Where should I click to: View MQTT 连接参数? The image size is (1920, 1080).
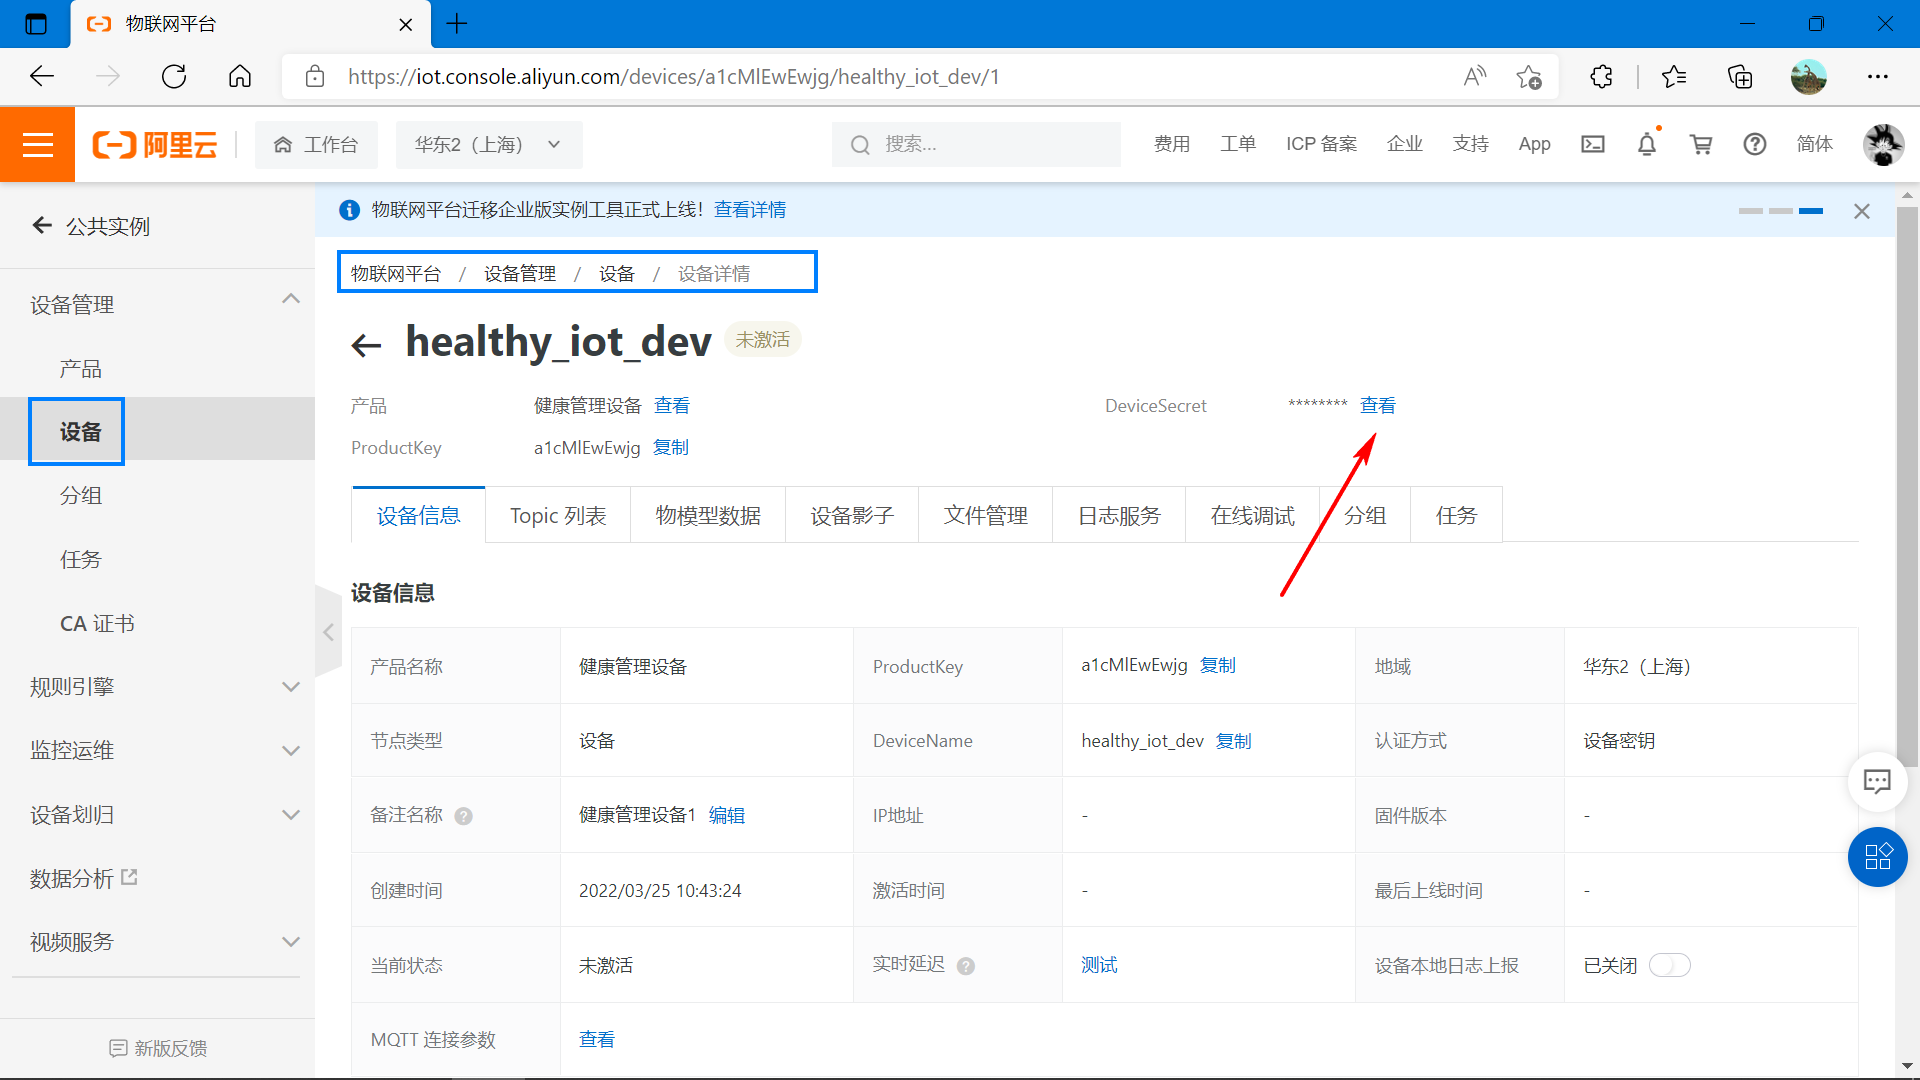597,1040
